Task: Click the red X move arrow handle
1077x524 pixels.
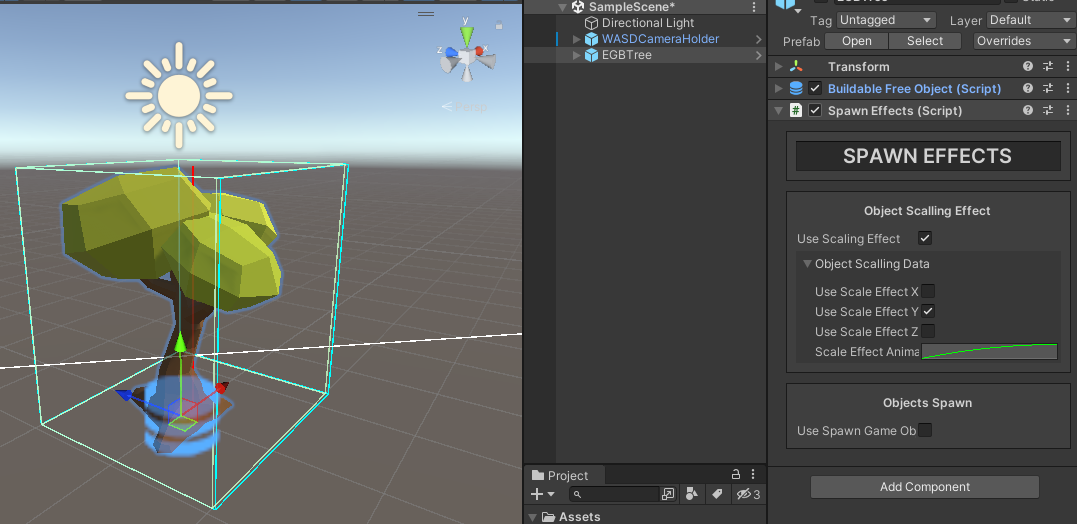Action: click(221, 388)
